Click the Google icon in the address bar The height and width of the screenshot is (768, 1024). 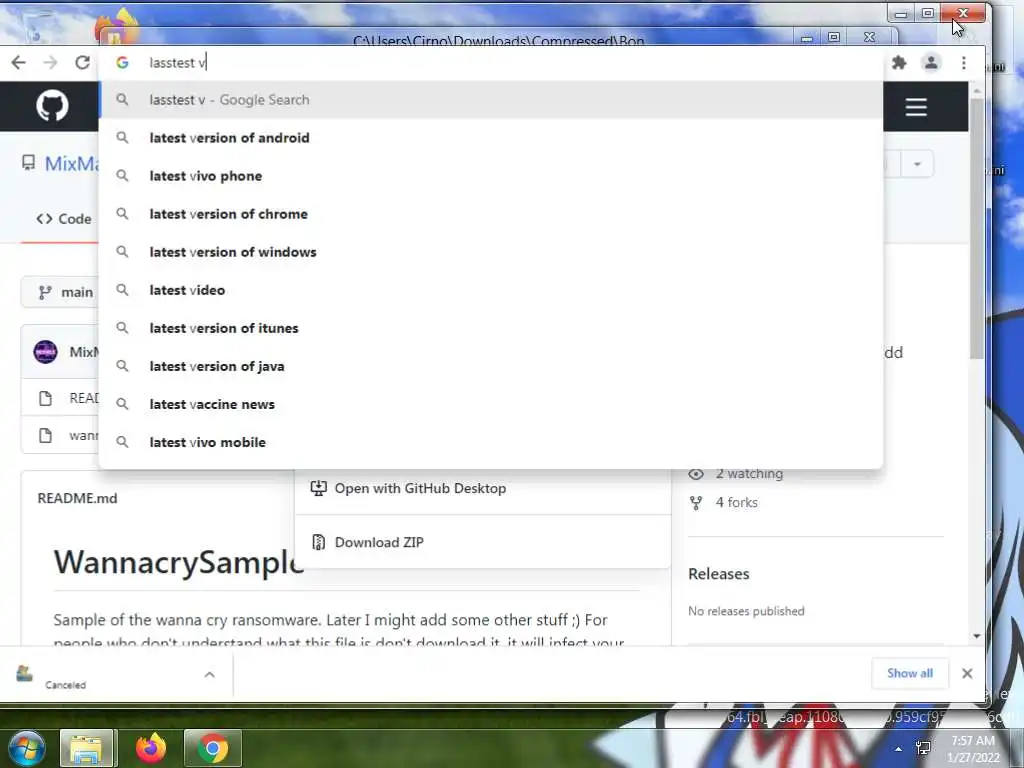[x=122, y=63]
